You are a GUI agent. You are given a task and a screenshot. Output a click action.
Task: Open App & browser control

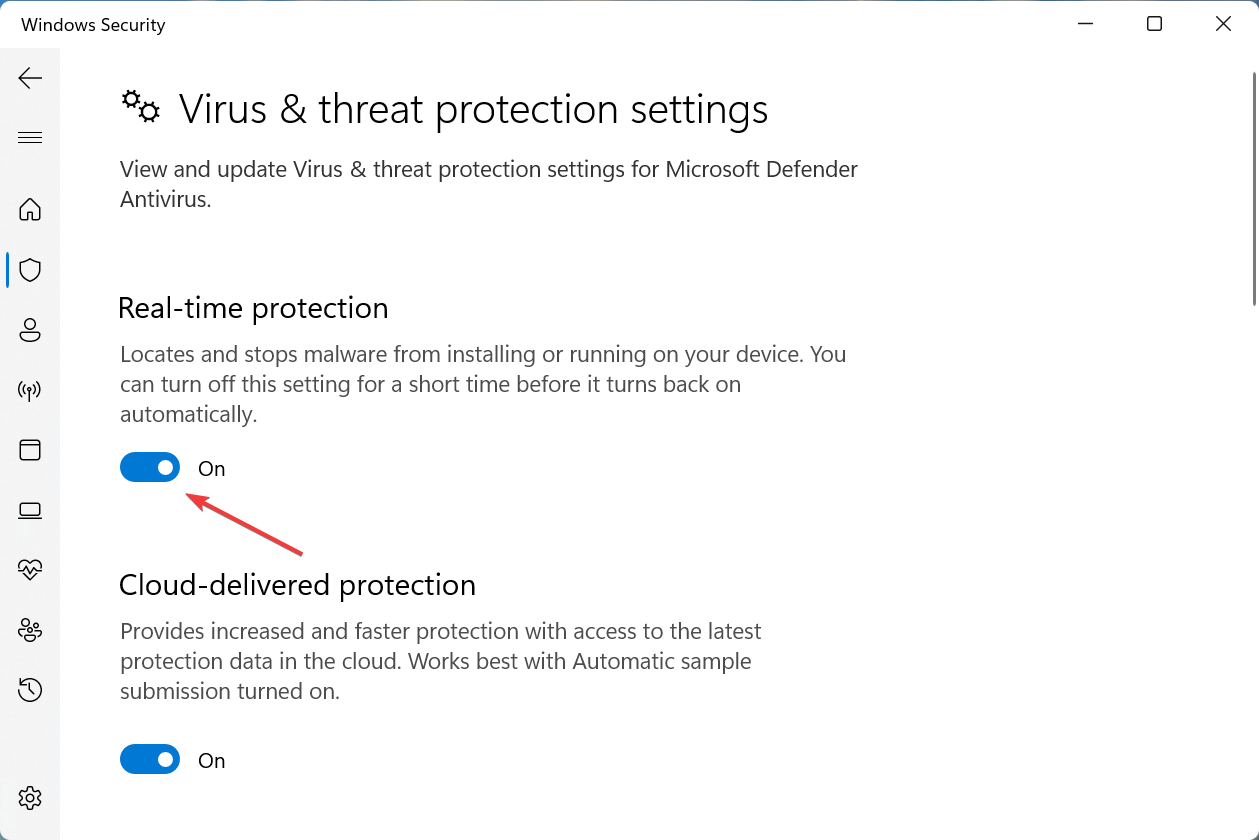pyautogui.click(x=30, y=450)
